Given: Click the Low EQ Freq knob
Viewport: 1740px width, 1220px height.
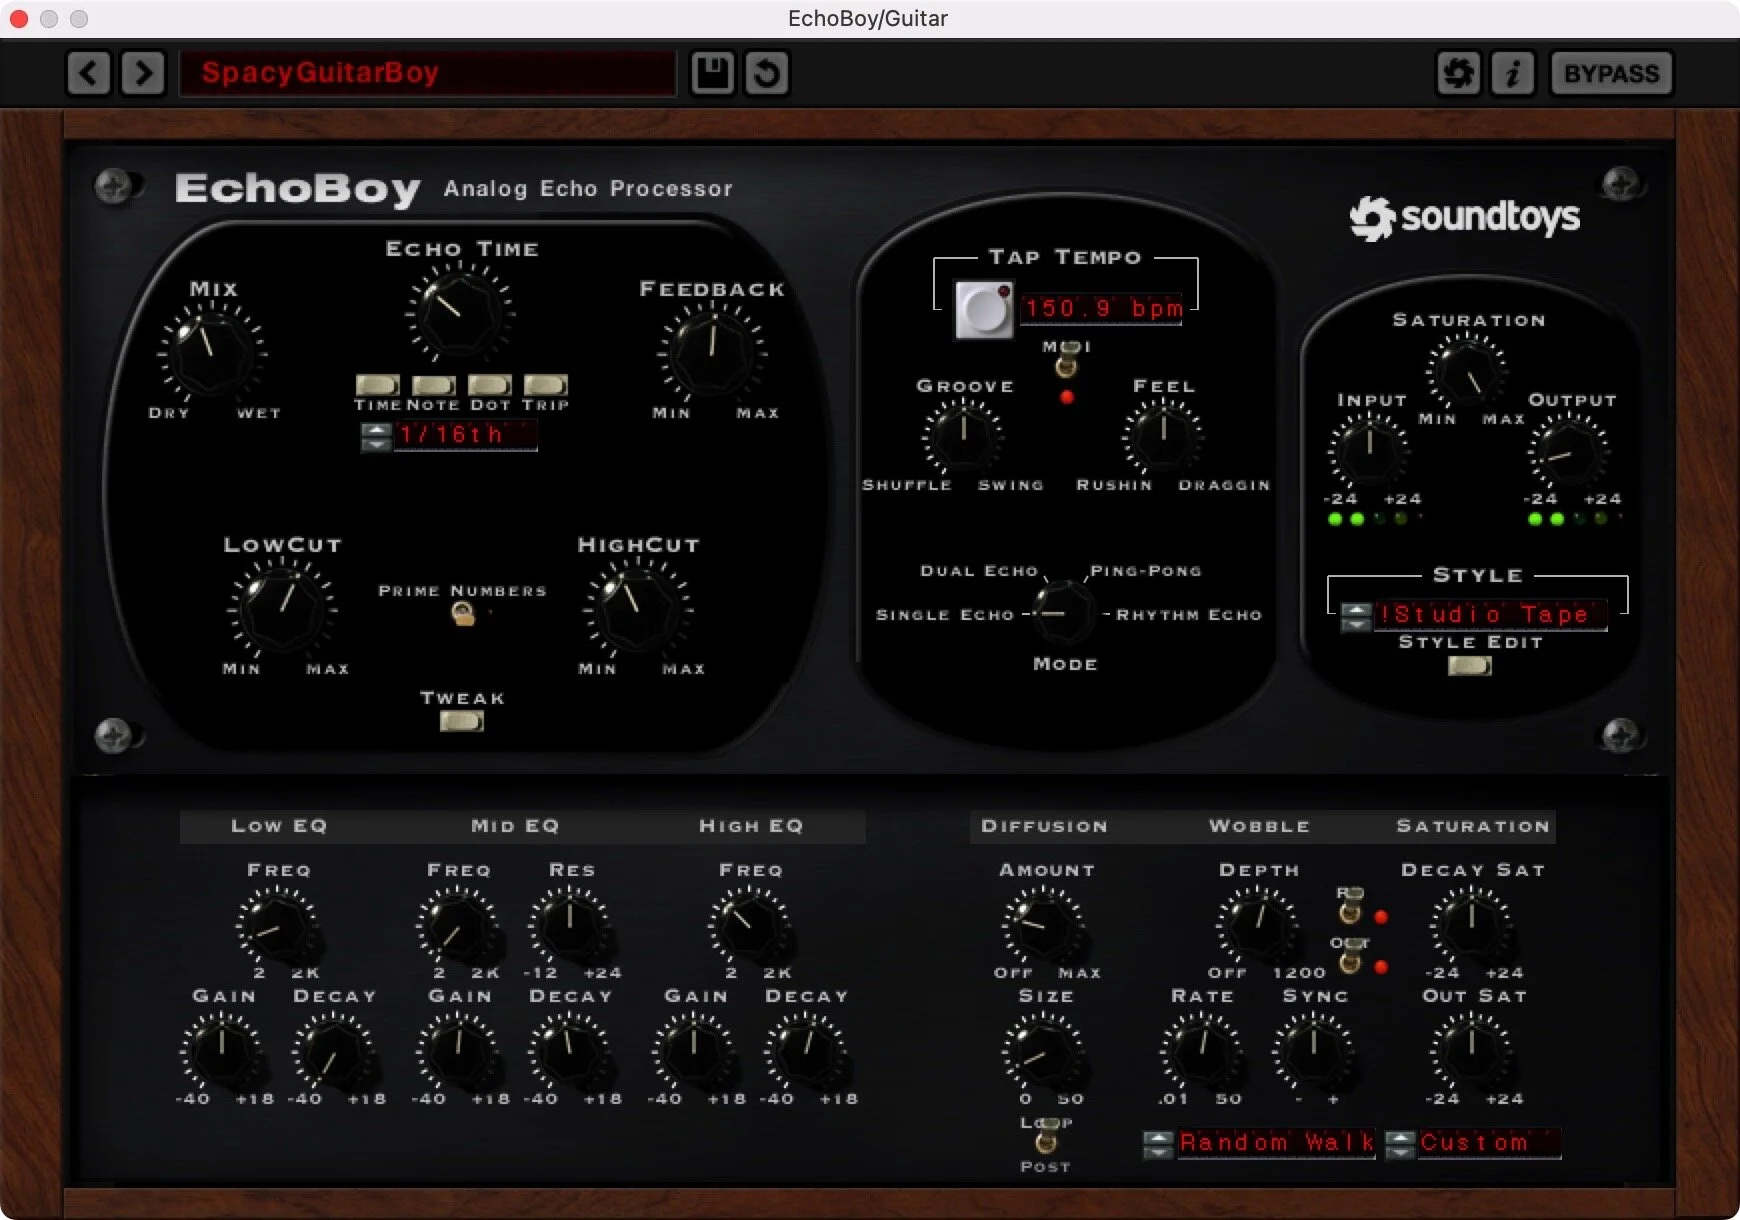Looking at the screenshot, I should click(277, 925).
